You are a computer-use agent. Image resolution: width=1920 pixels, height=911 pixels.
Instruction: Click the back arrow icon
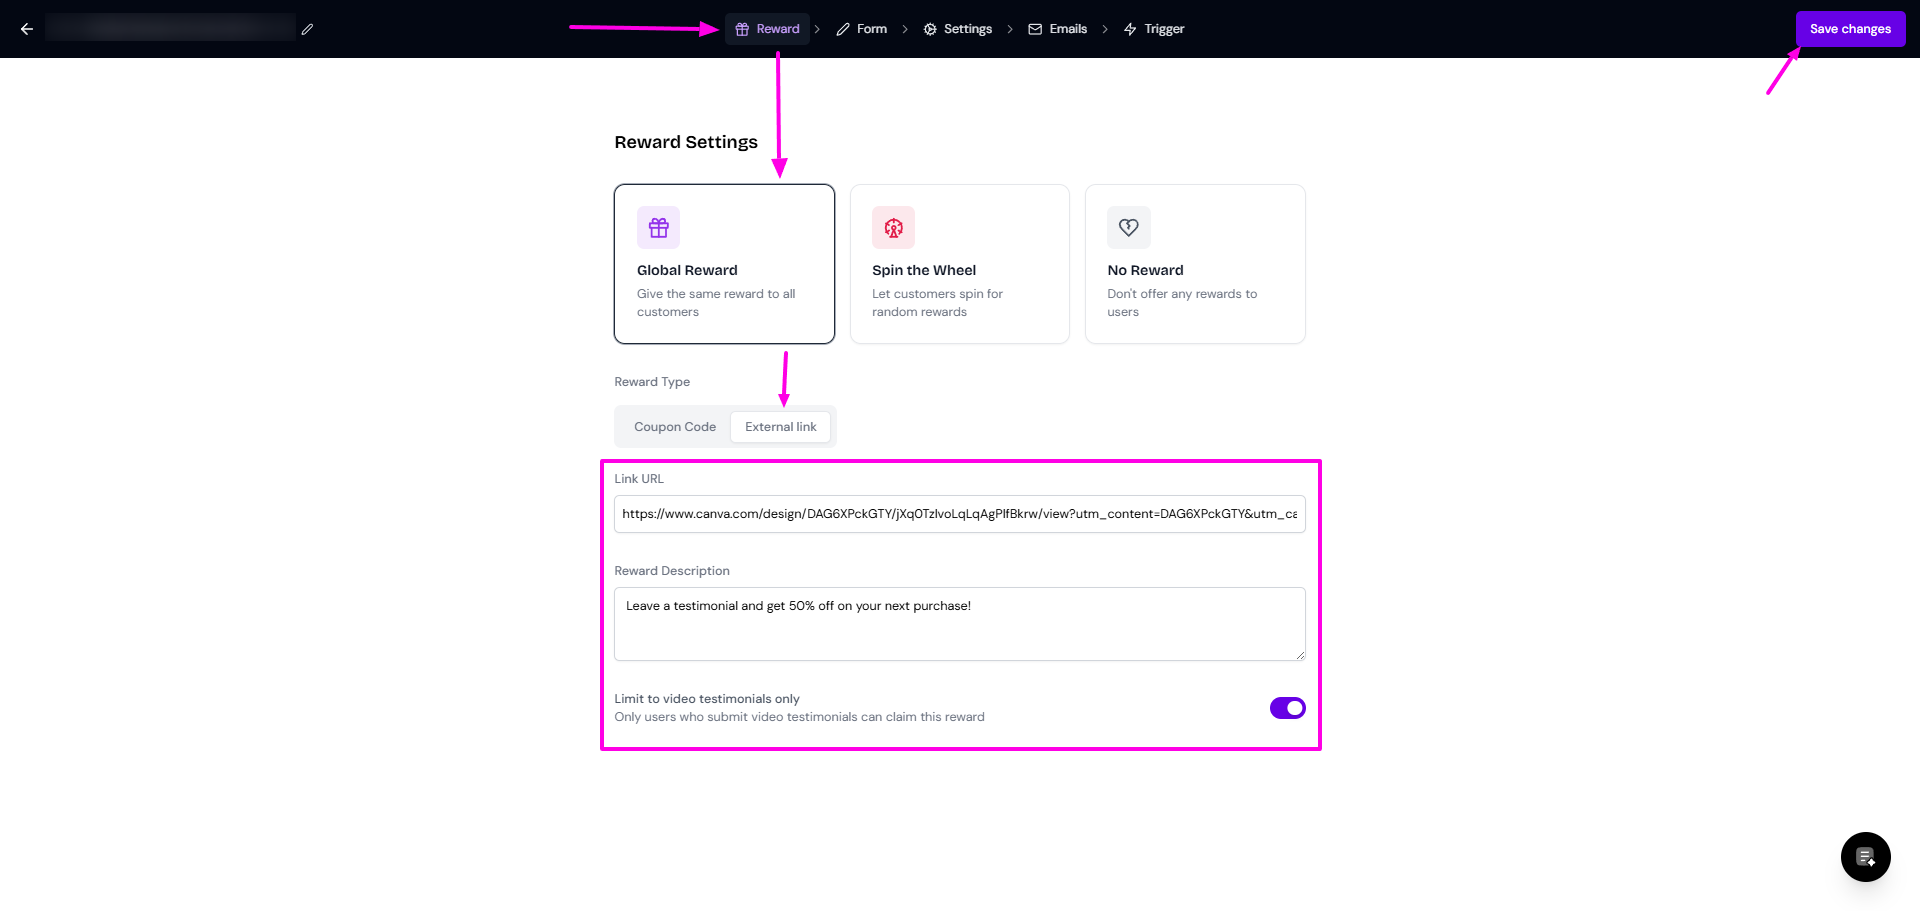27,29
